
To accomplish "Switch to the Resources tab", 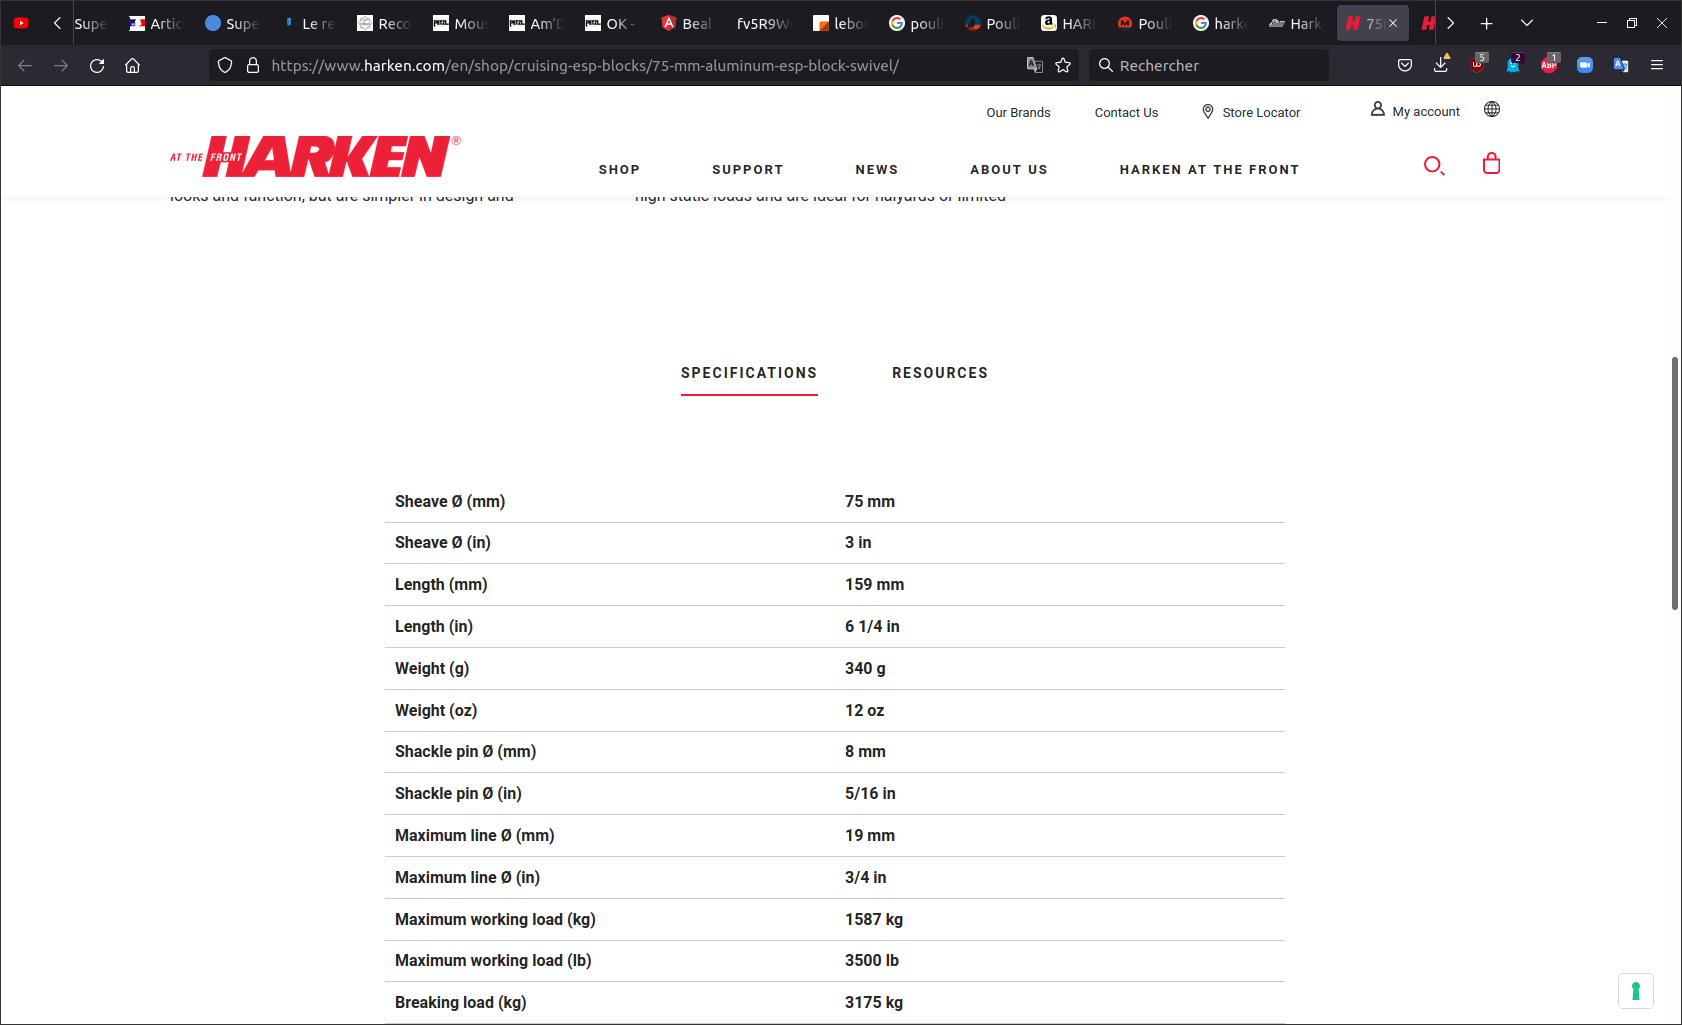I will pos(939,373).
